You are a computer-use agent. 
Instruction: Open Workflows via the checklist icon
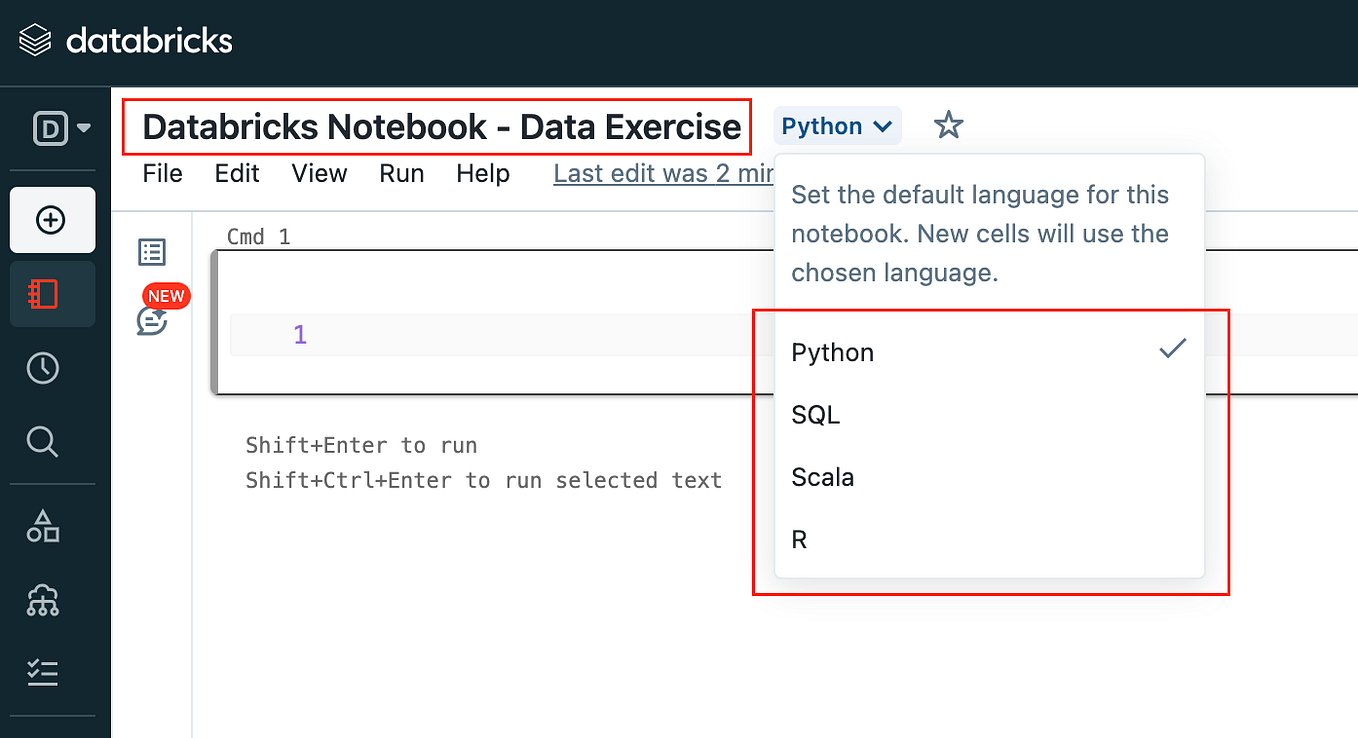(42, 672)
